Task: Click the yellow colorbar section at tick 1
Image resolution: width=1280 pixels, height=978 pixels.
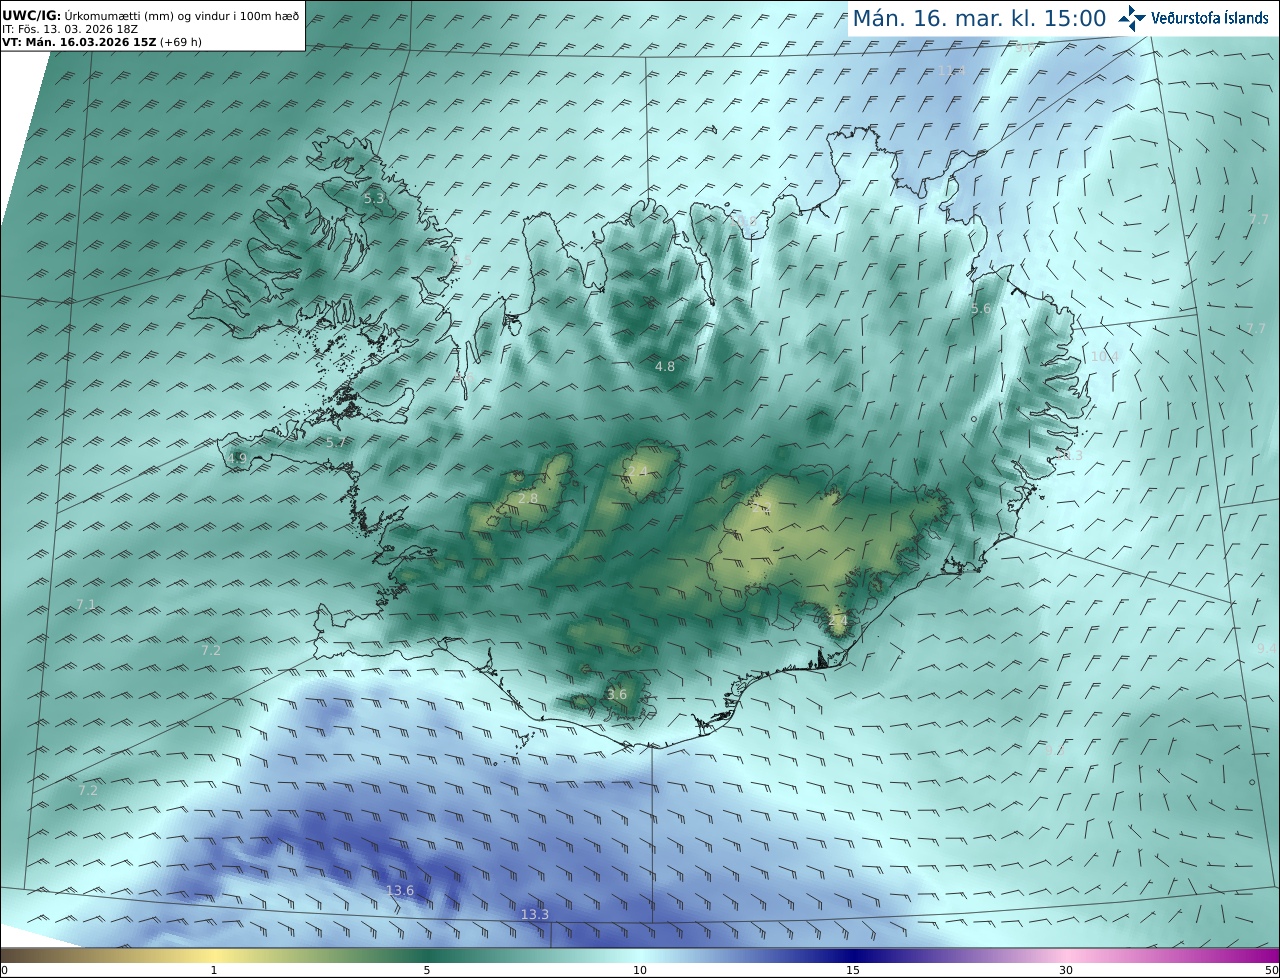Action: (213, 955)
